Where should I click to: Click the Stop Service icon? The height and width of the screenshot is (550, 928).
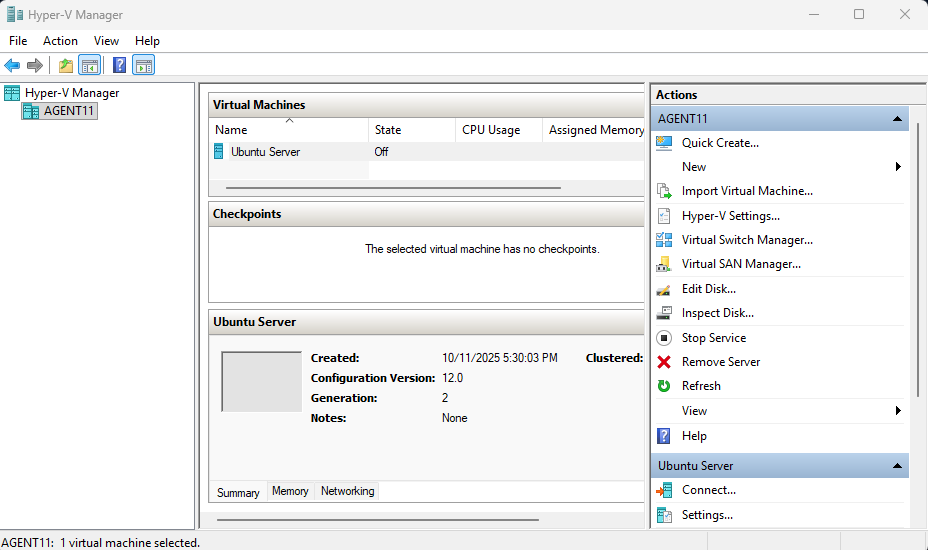tap(664, 338)
